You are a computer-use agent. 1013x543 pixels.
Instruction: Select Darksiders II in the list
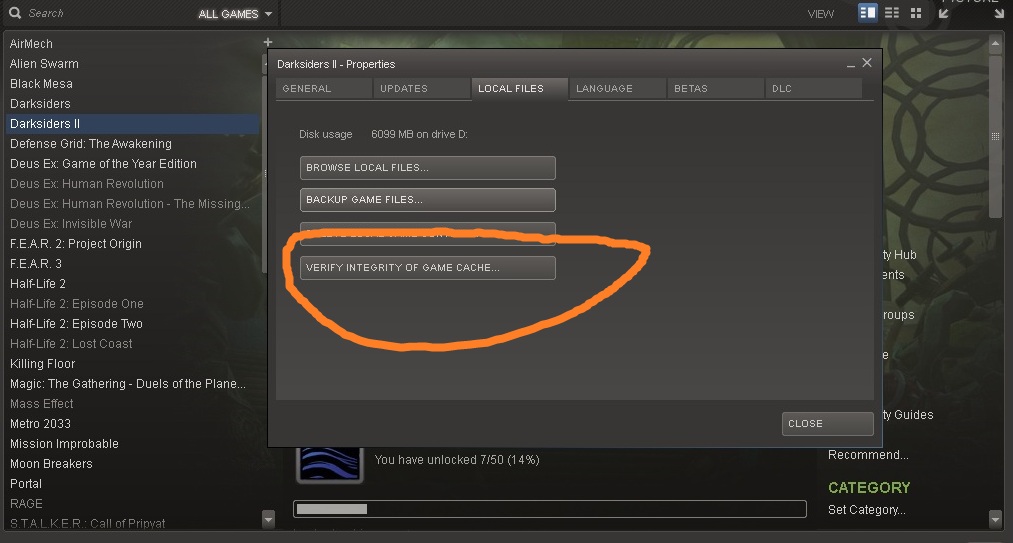pos(132,123)
